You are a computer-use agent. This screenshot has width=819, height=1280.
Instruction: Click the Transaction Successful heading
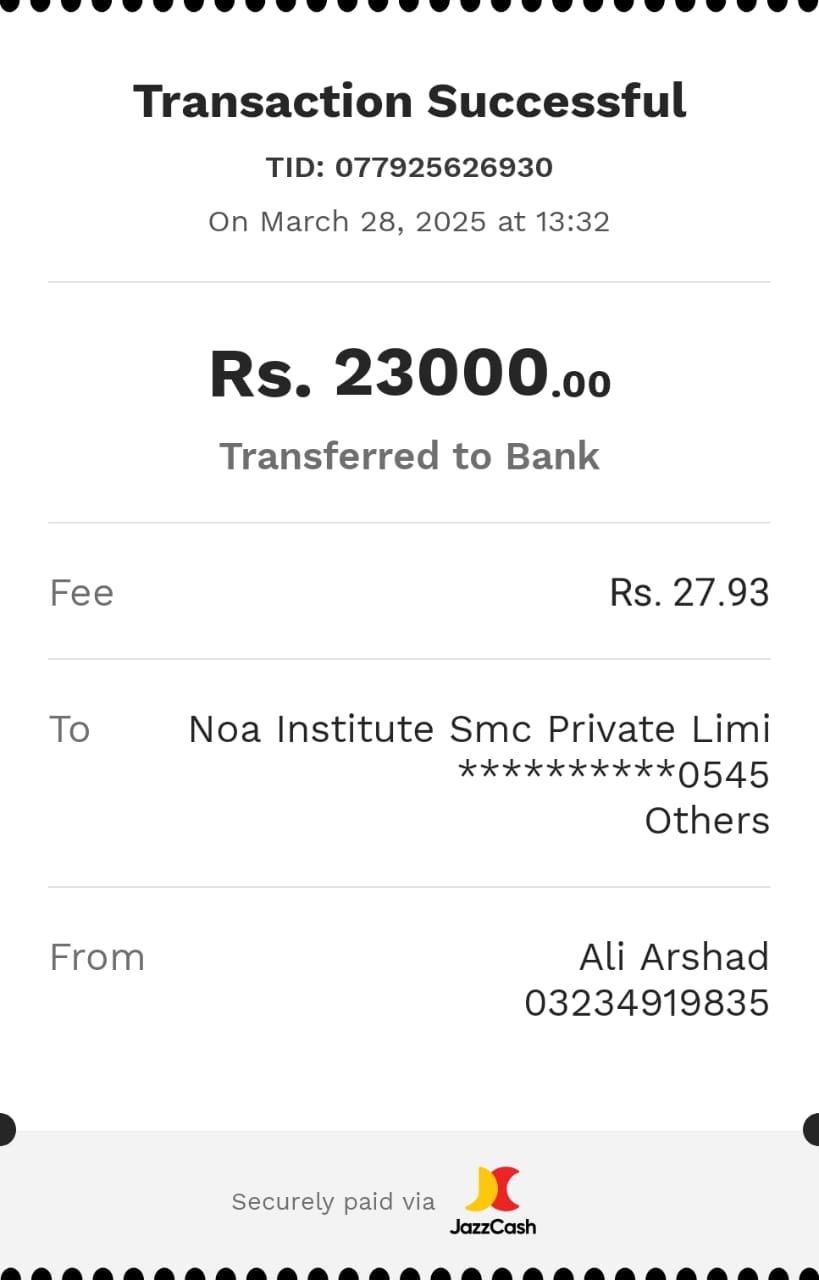pos(409,102)
